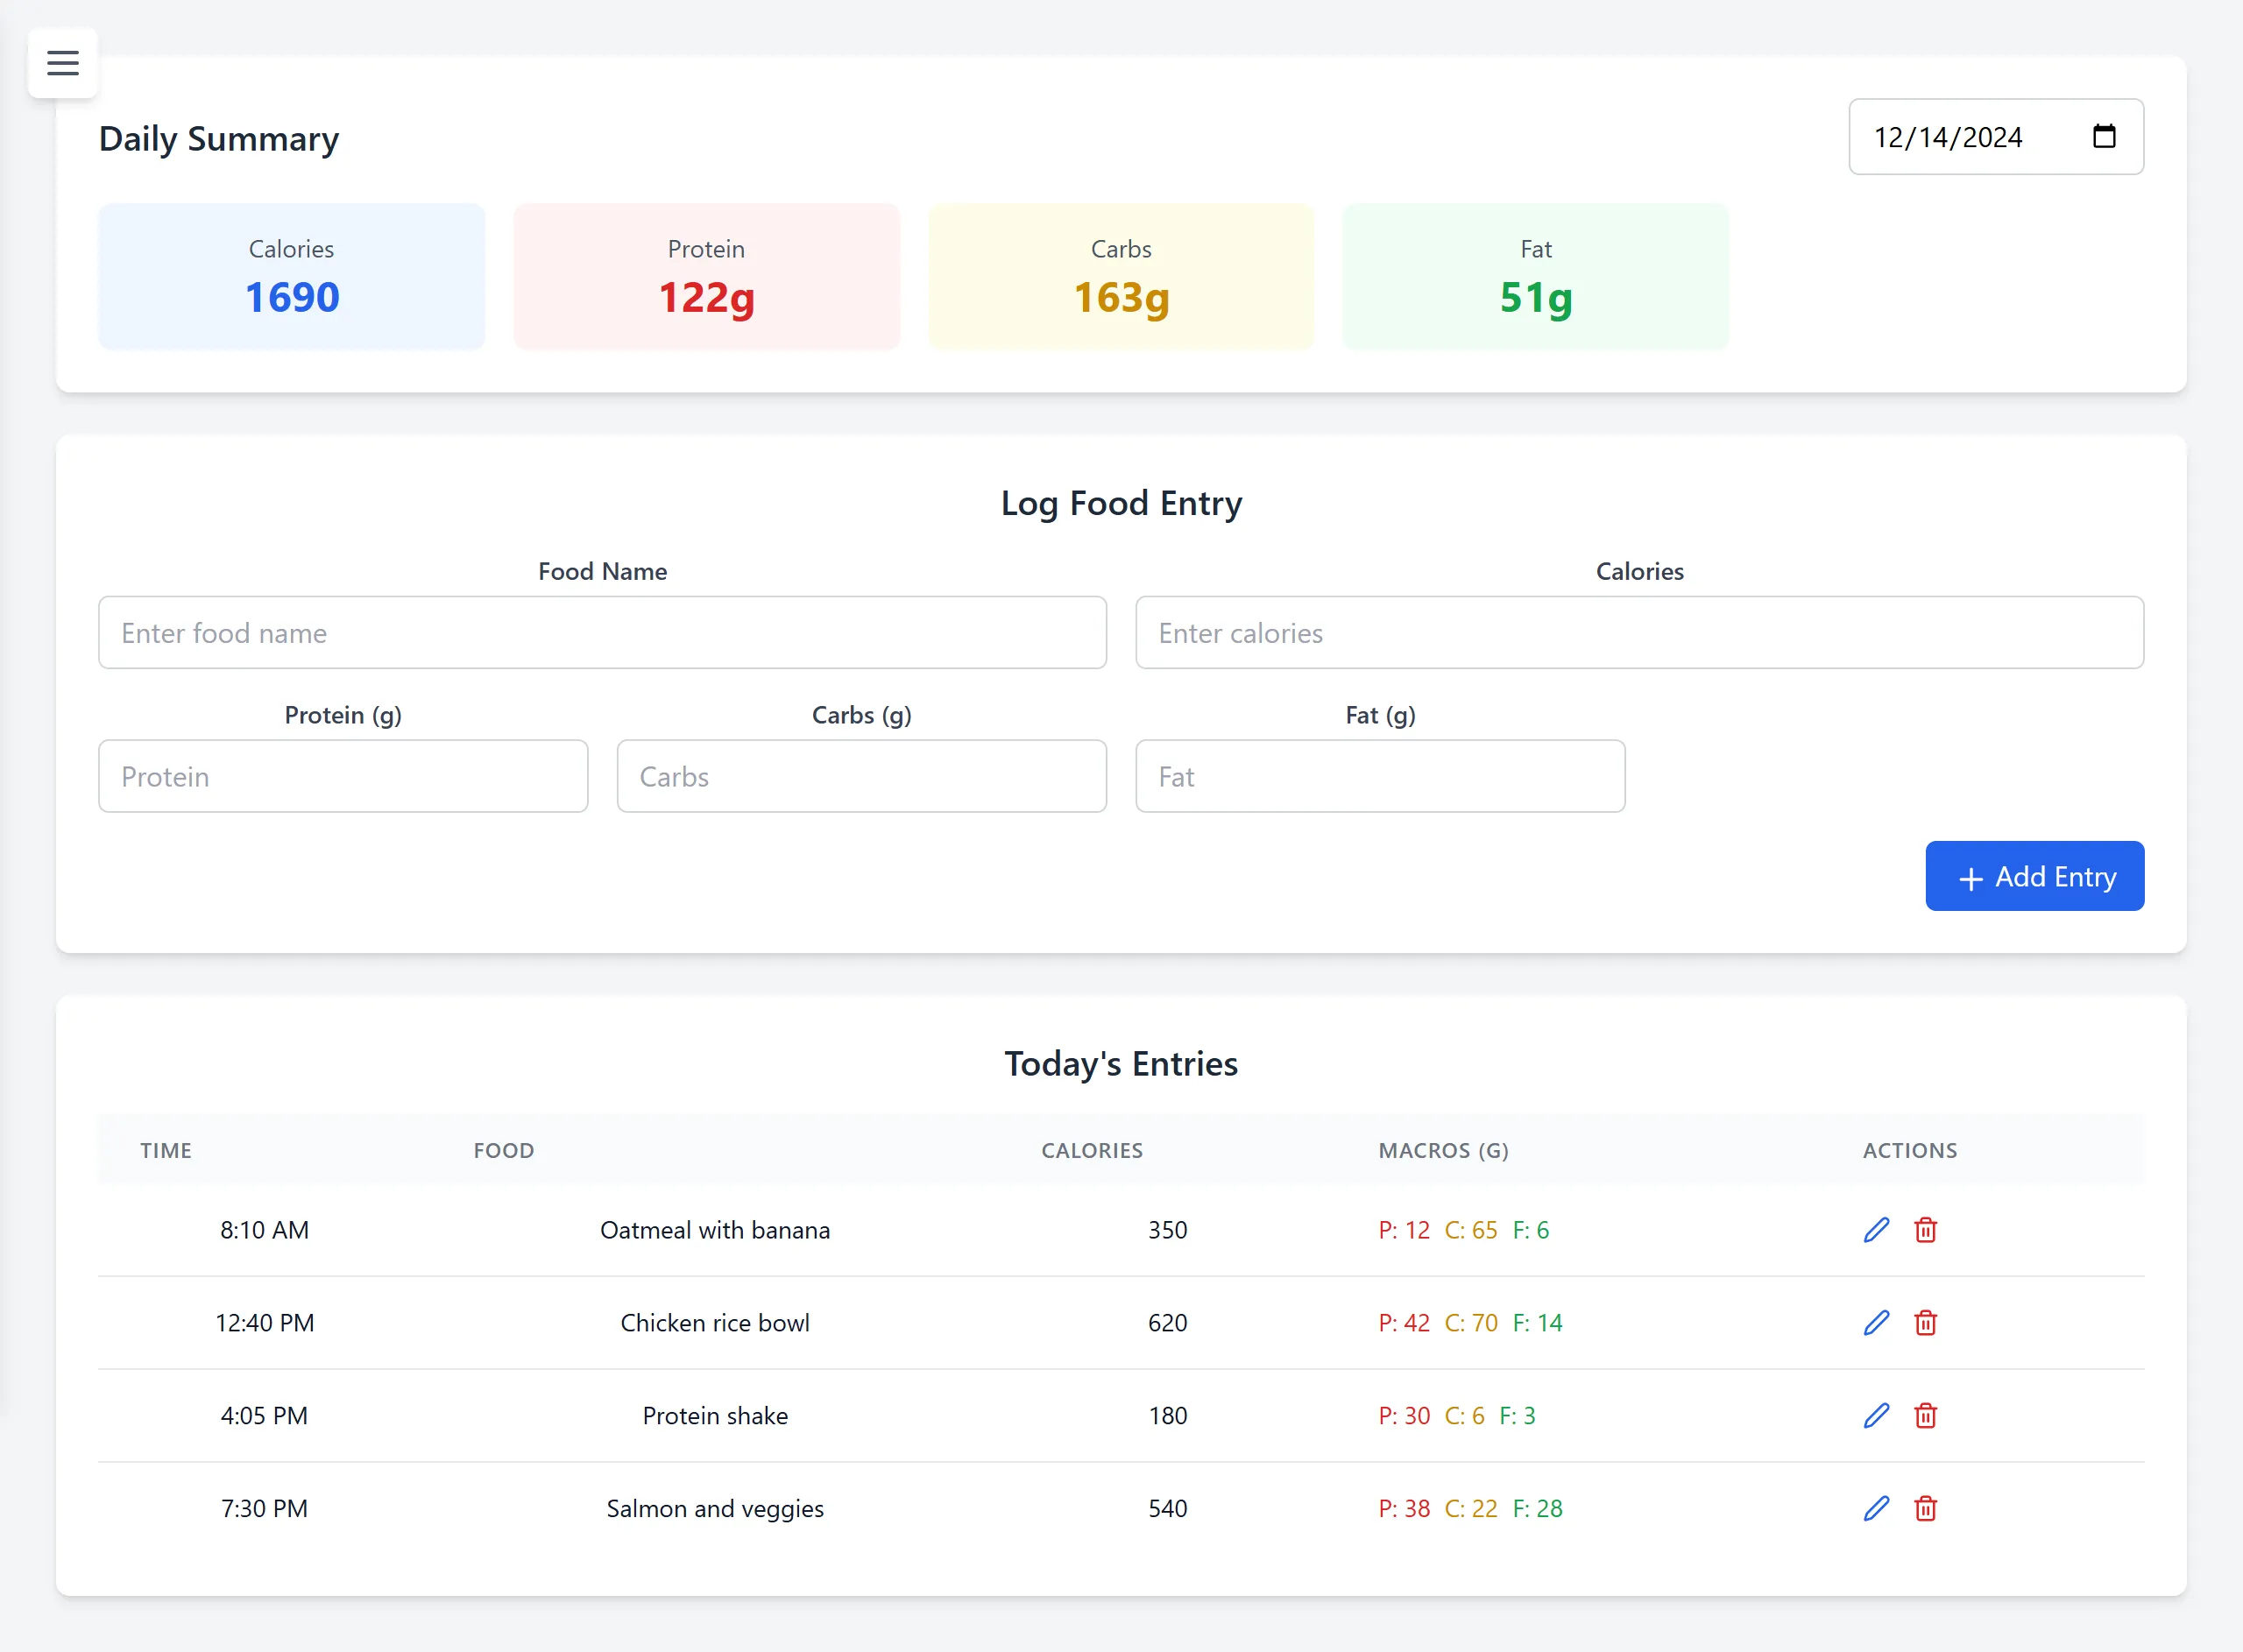Focus the Food Name input field
2243x1652 pixels.
602,633
